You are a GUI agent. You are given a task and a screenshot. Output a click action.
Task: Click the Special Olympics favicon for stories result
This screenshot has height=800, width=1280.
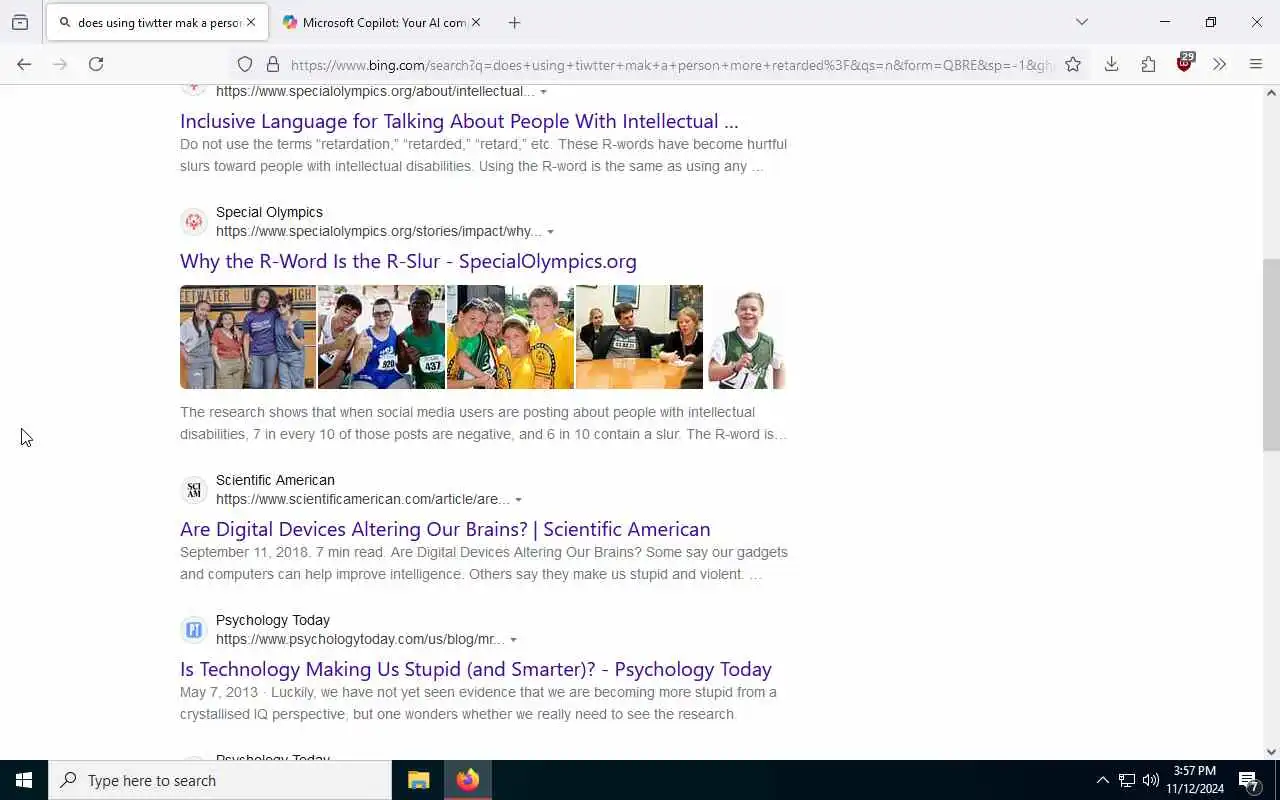(x=194, y=221)
